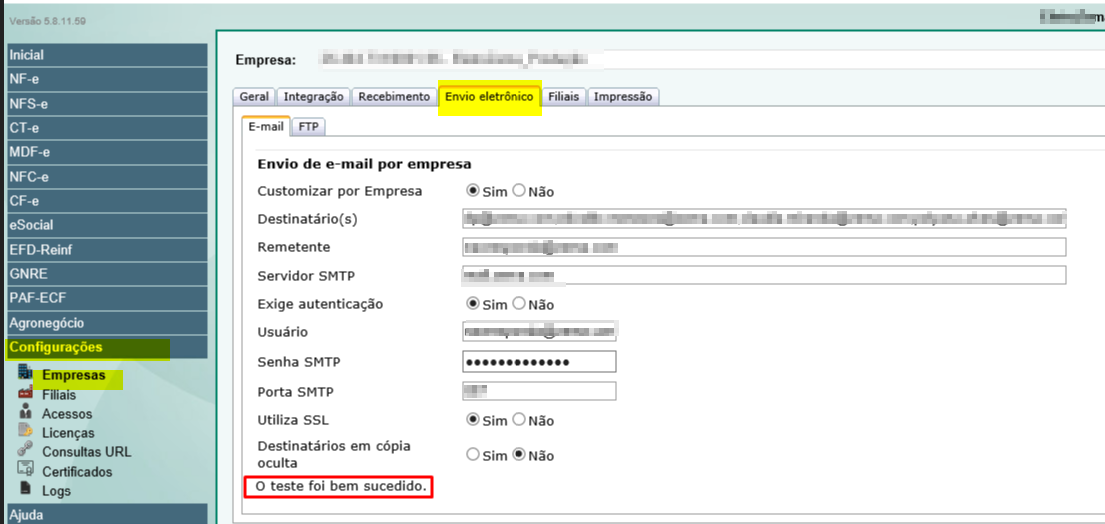Image resolution: width=1105 pixels, height=524 pixels.
Task: Open the Certificados sidebar link
Action: (x=77, y=472)
